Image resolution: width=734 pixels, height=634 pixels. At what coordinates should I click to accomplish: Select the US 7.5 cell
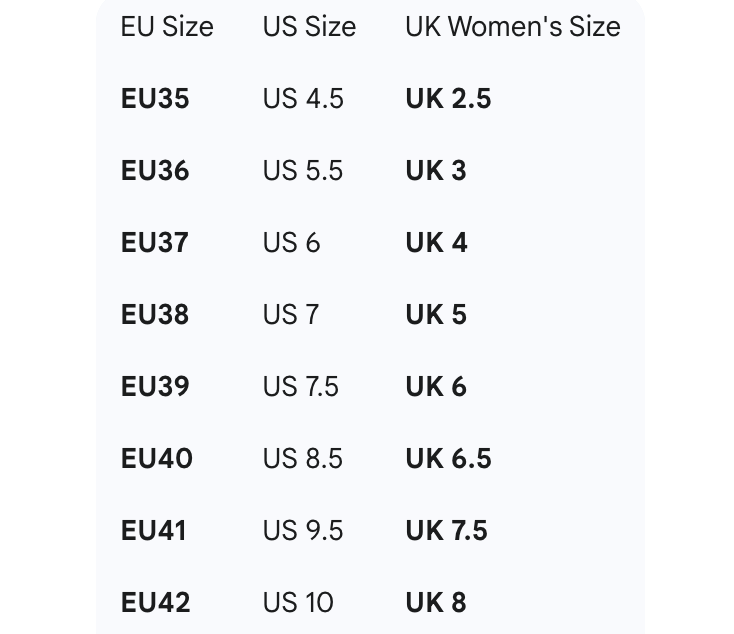click(x=301, y=387)
